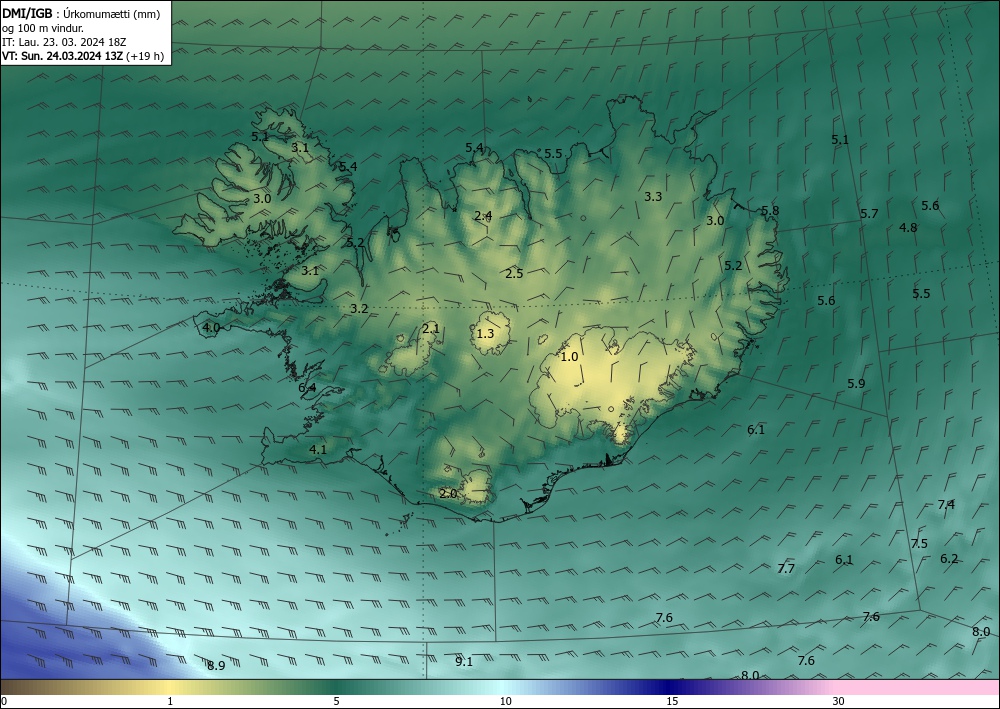This screenshot has height=709, width=1000.
Task: Click the '2.1' map value
Action: (430, 328)
